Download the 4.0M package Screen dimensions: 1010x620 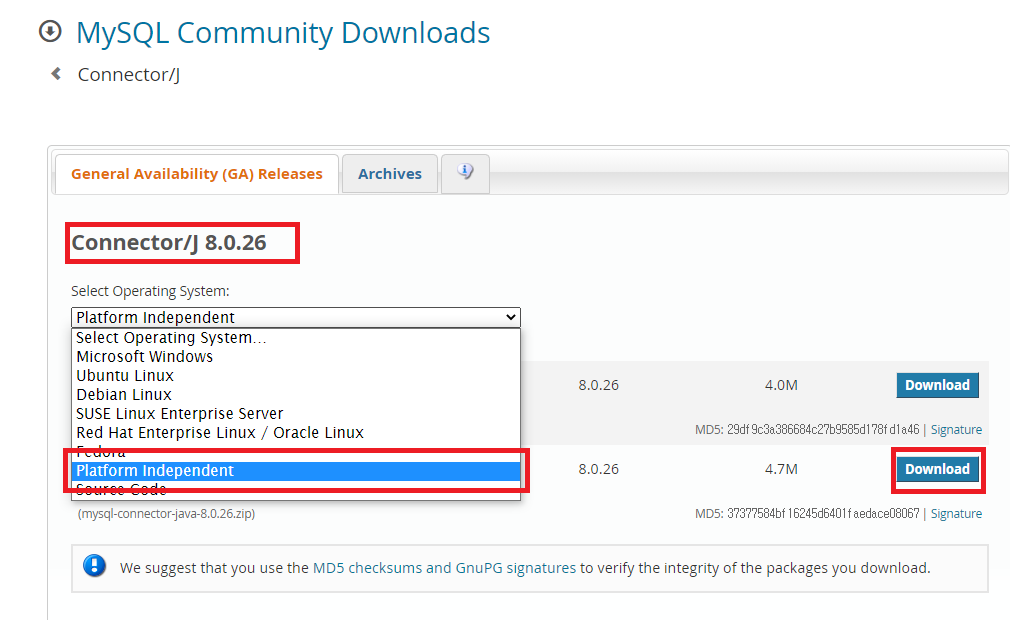click(937, 385)
